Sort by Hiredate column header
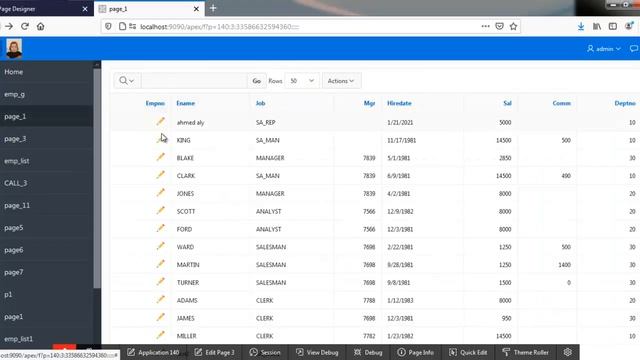The width and height of the screenshot is (640, 360). pos(399,103)
